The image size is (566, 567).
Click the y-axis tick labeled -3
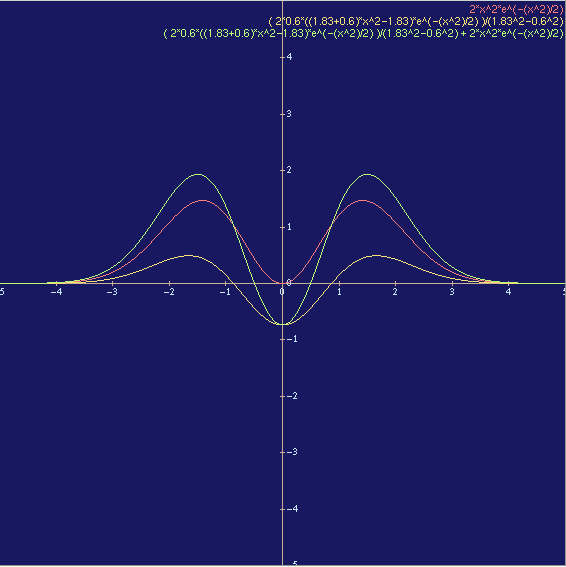(291, 452)
